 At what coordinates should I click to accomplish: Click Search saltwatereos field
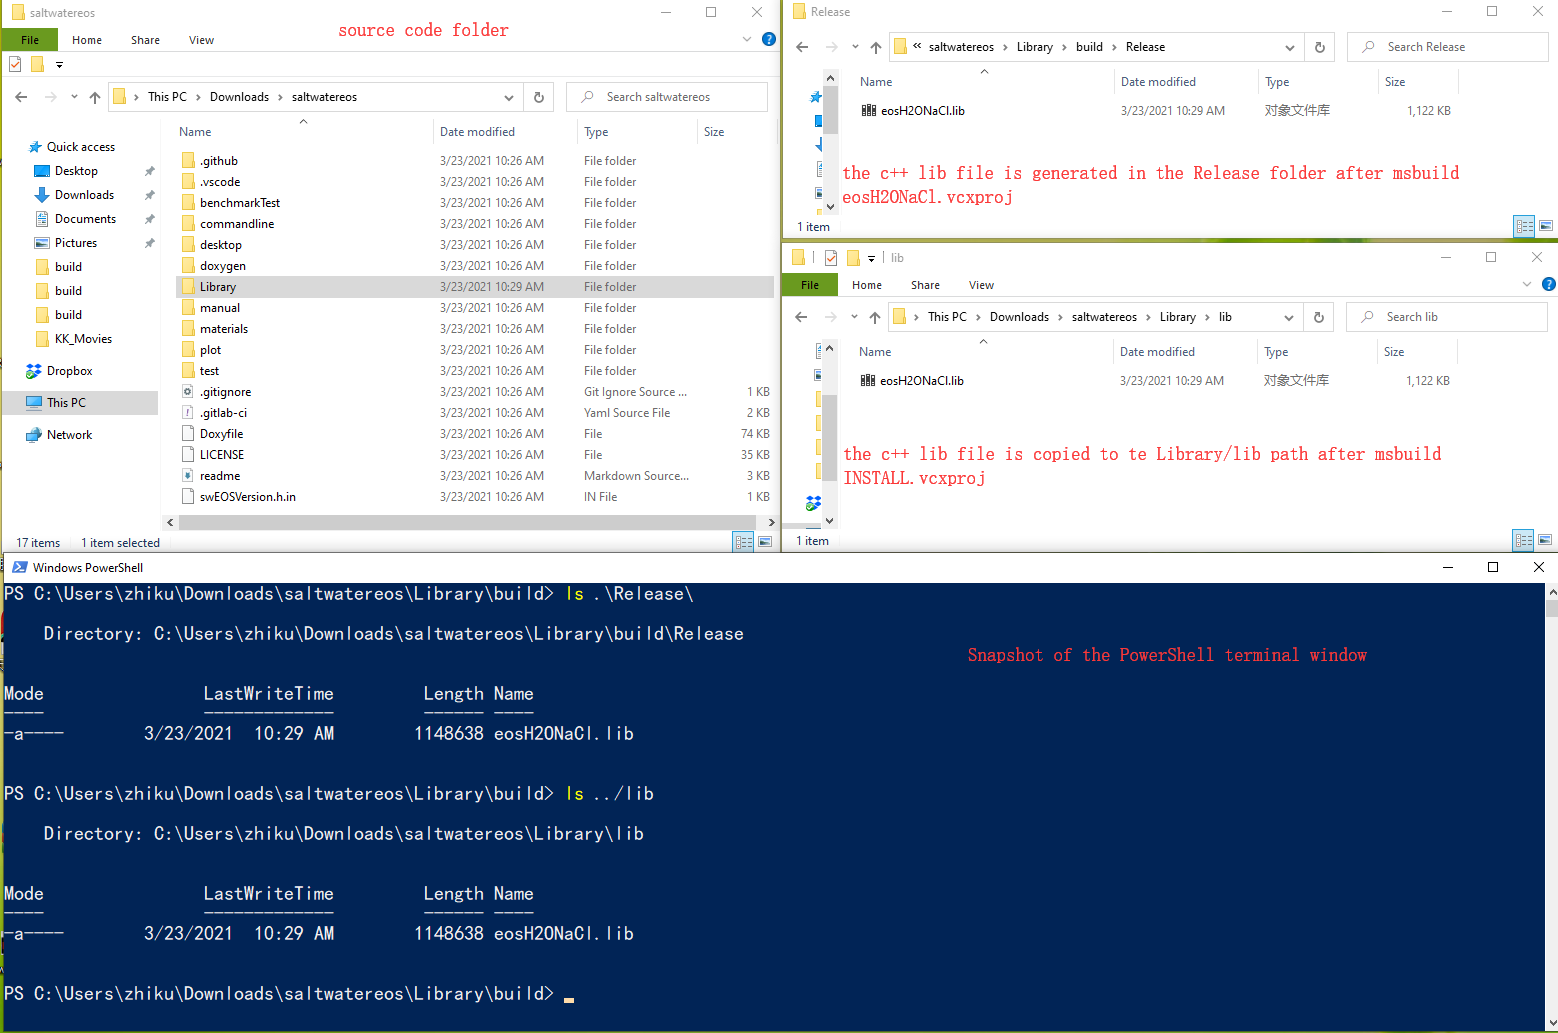pyautogui.click(x=667, y=97)
